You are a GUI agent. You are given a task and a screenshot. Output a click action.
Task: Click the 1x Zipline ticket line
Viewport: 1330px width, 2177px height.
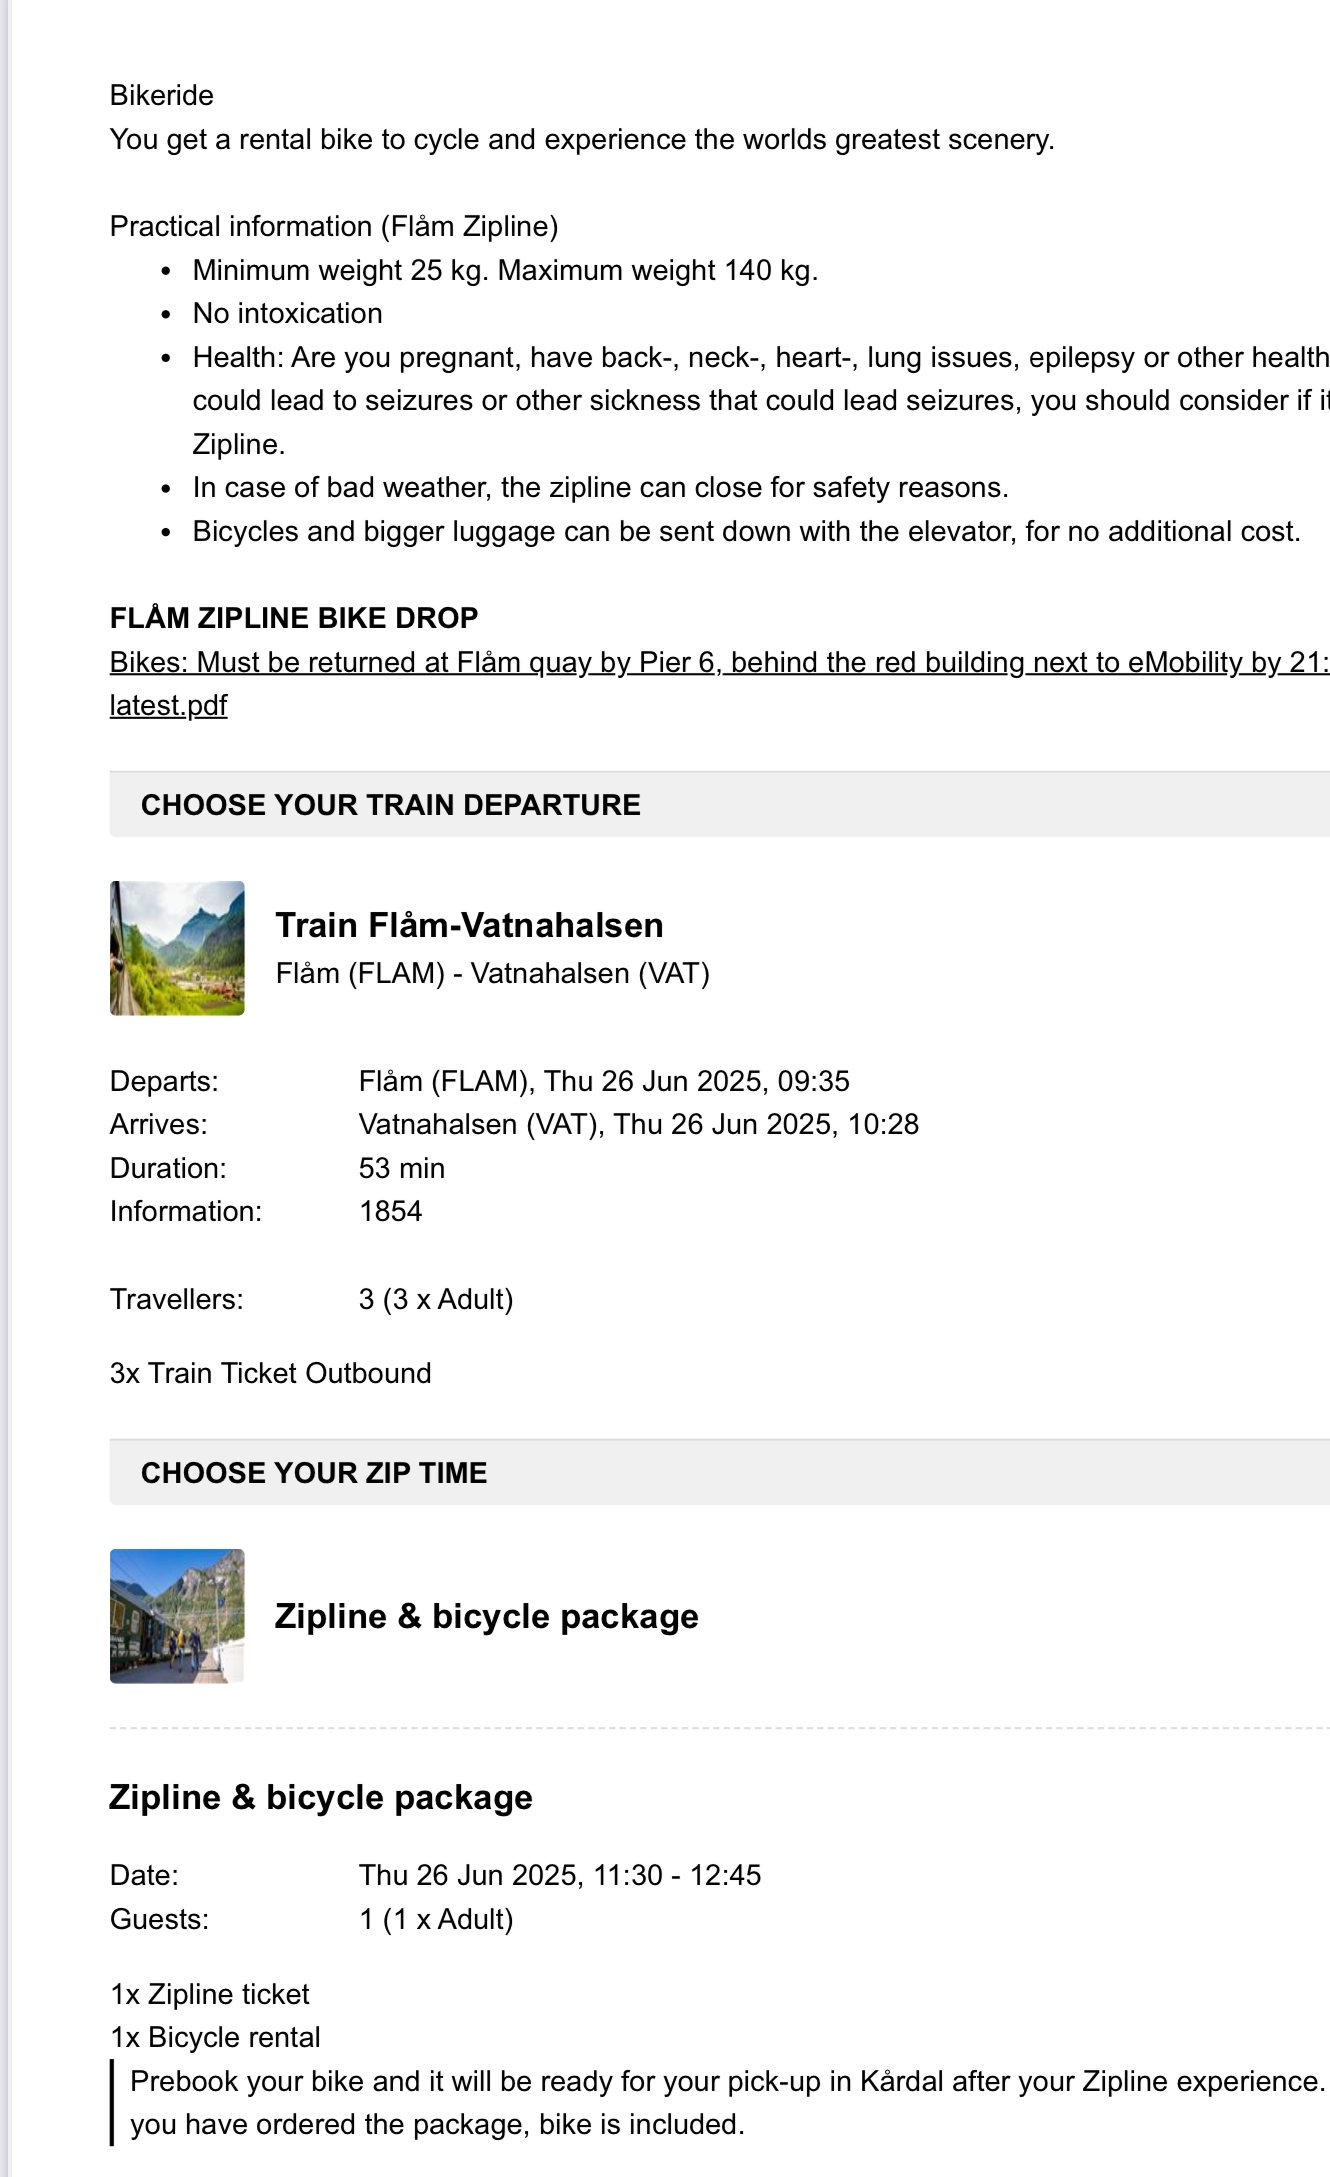coord(210,1994)
